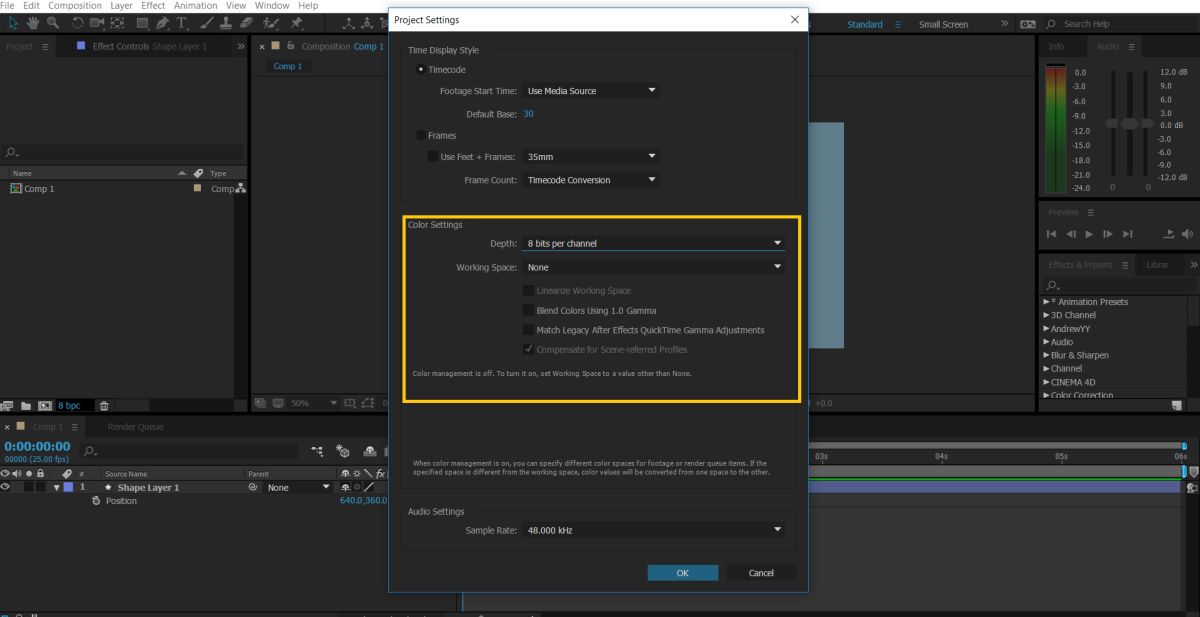
Task: Create a new folder in Project panel
Action: pos(26,406)
